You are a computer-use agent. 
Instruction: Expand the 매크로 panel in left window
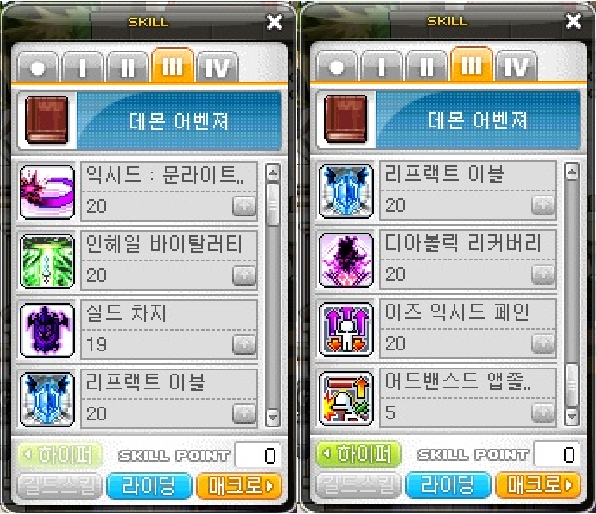[x=239, y=485]
